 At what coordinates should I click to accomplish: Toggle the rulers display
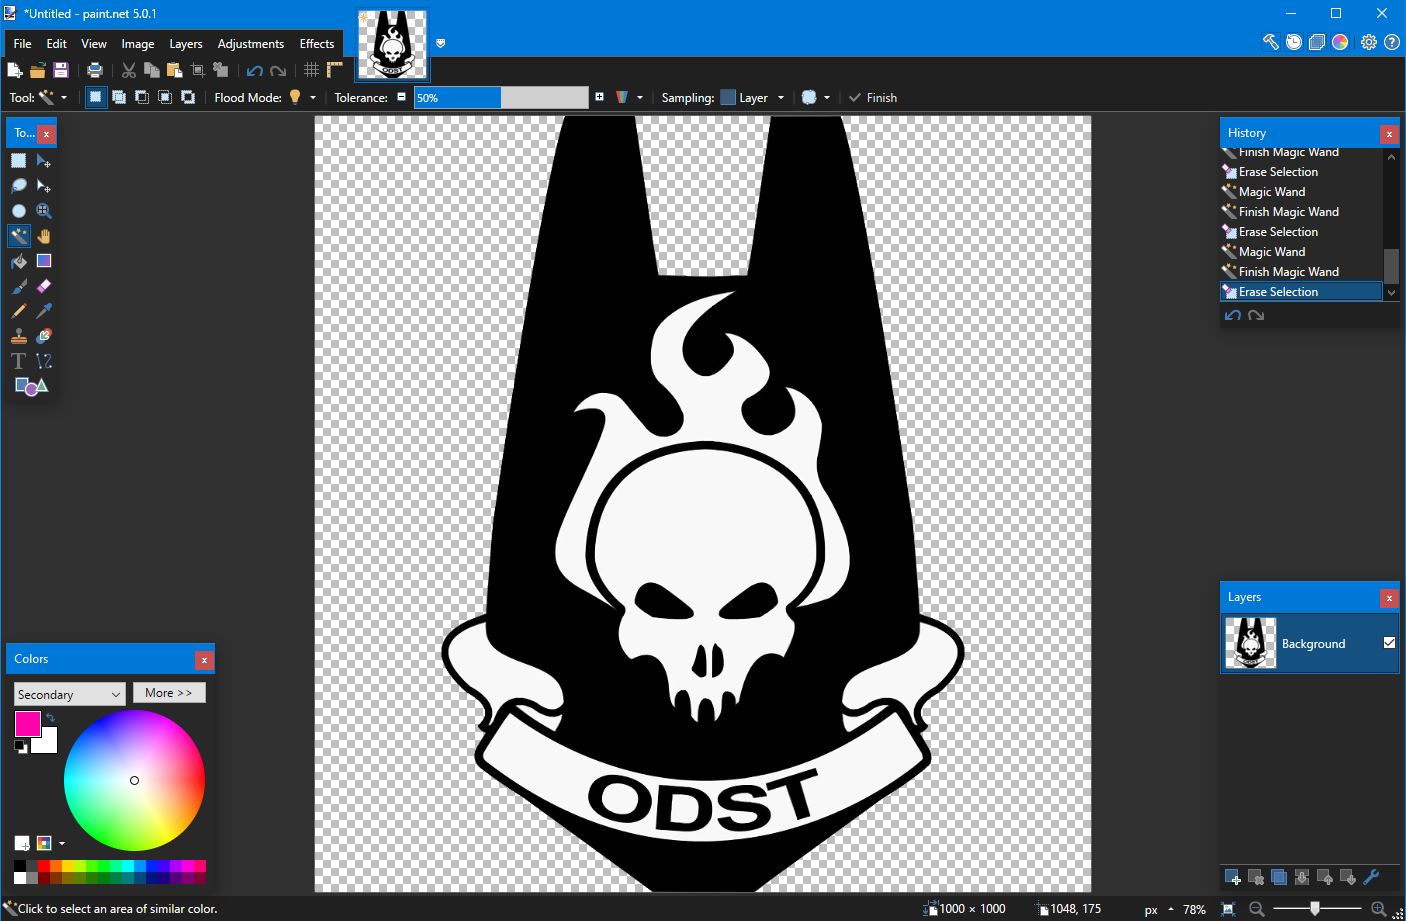(x=335, y=70)
